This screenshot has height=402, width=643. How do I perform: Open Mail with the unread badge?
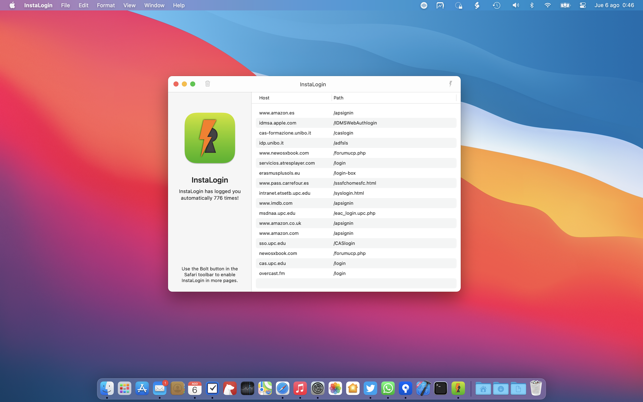tap(160, 388)
